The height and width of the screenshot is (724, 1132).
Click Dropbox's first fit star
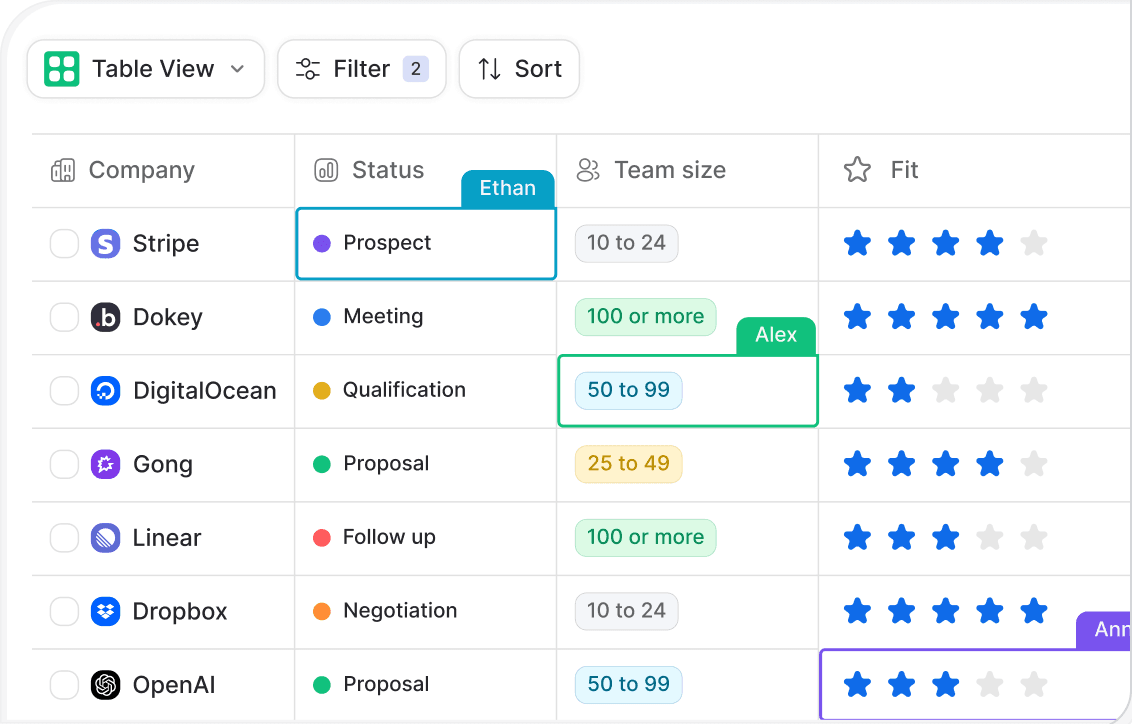(x=858, y=611)
